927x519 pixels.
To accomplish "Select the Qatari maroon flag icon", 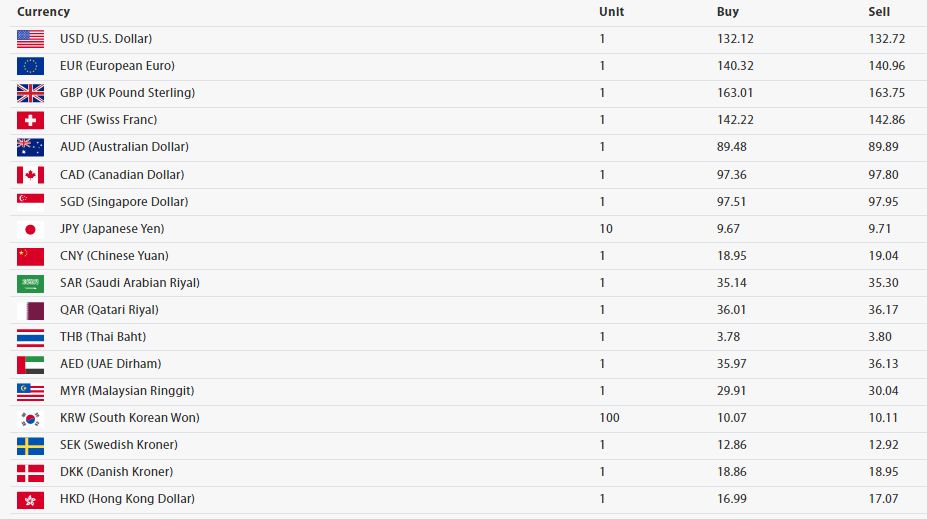I will [x=30, y=311].
